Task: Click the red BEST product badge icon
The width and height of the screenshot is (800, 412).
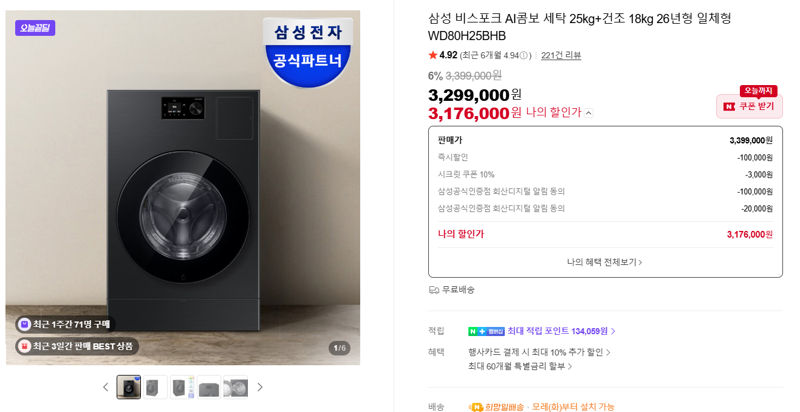Action: [x=24, y=346]
